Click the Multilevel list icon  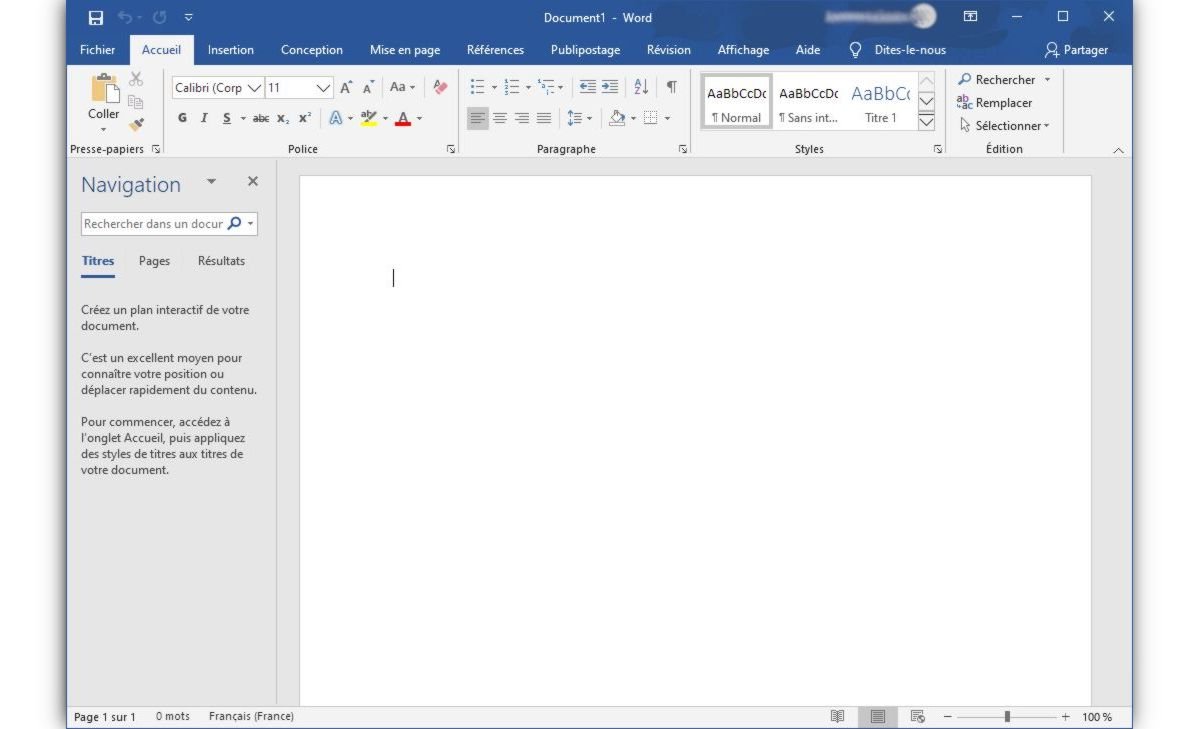tap(546, 87)
